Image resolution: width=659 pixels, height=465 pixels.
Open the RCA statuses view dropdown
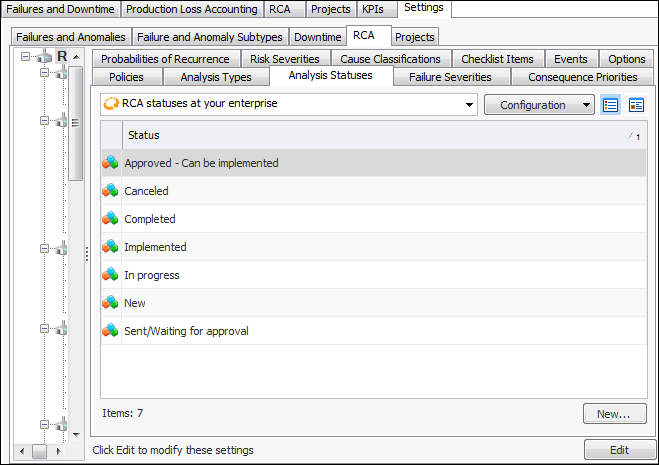pyautogui.click(x=469, y=105)
